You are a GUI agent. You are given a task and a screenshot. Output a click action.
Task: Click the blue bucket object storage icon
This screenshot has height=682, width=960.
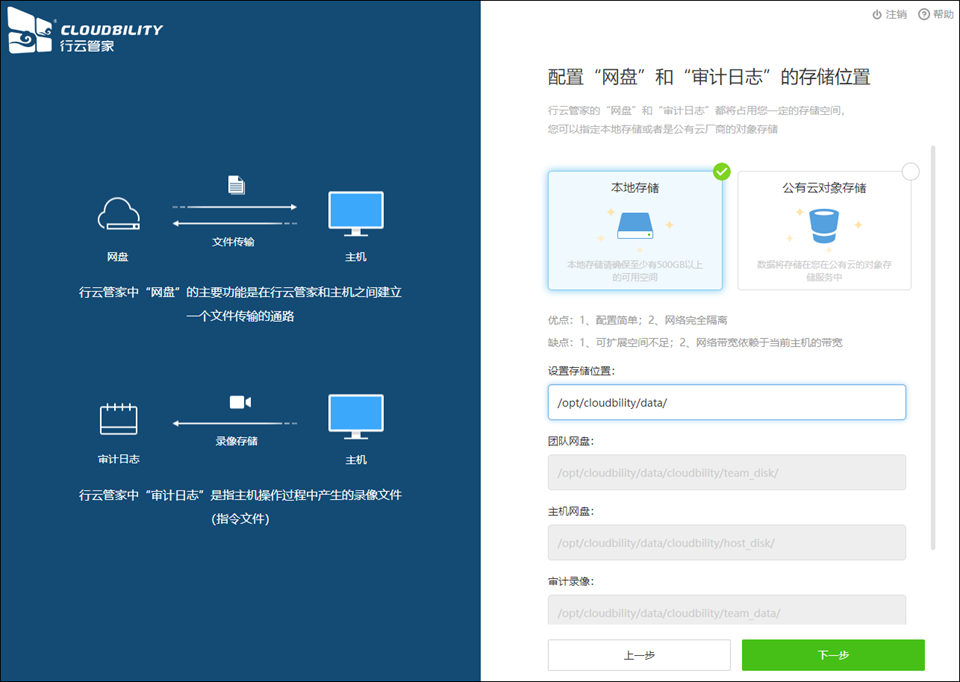point(824,227)
